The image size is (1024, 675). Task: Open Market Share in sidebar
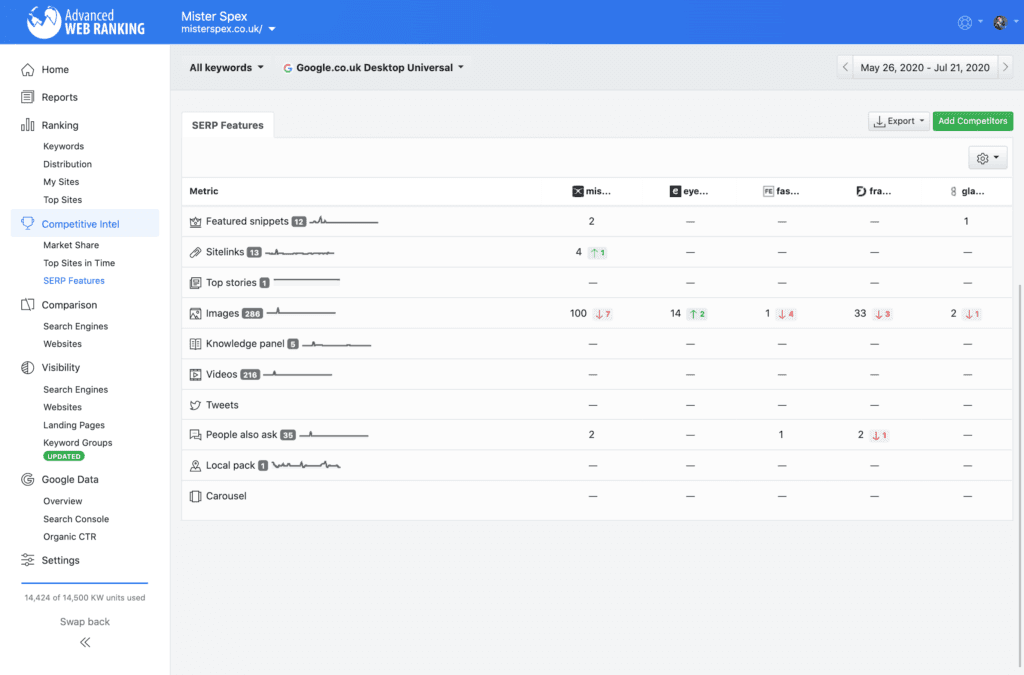(x=71, y=245)
